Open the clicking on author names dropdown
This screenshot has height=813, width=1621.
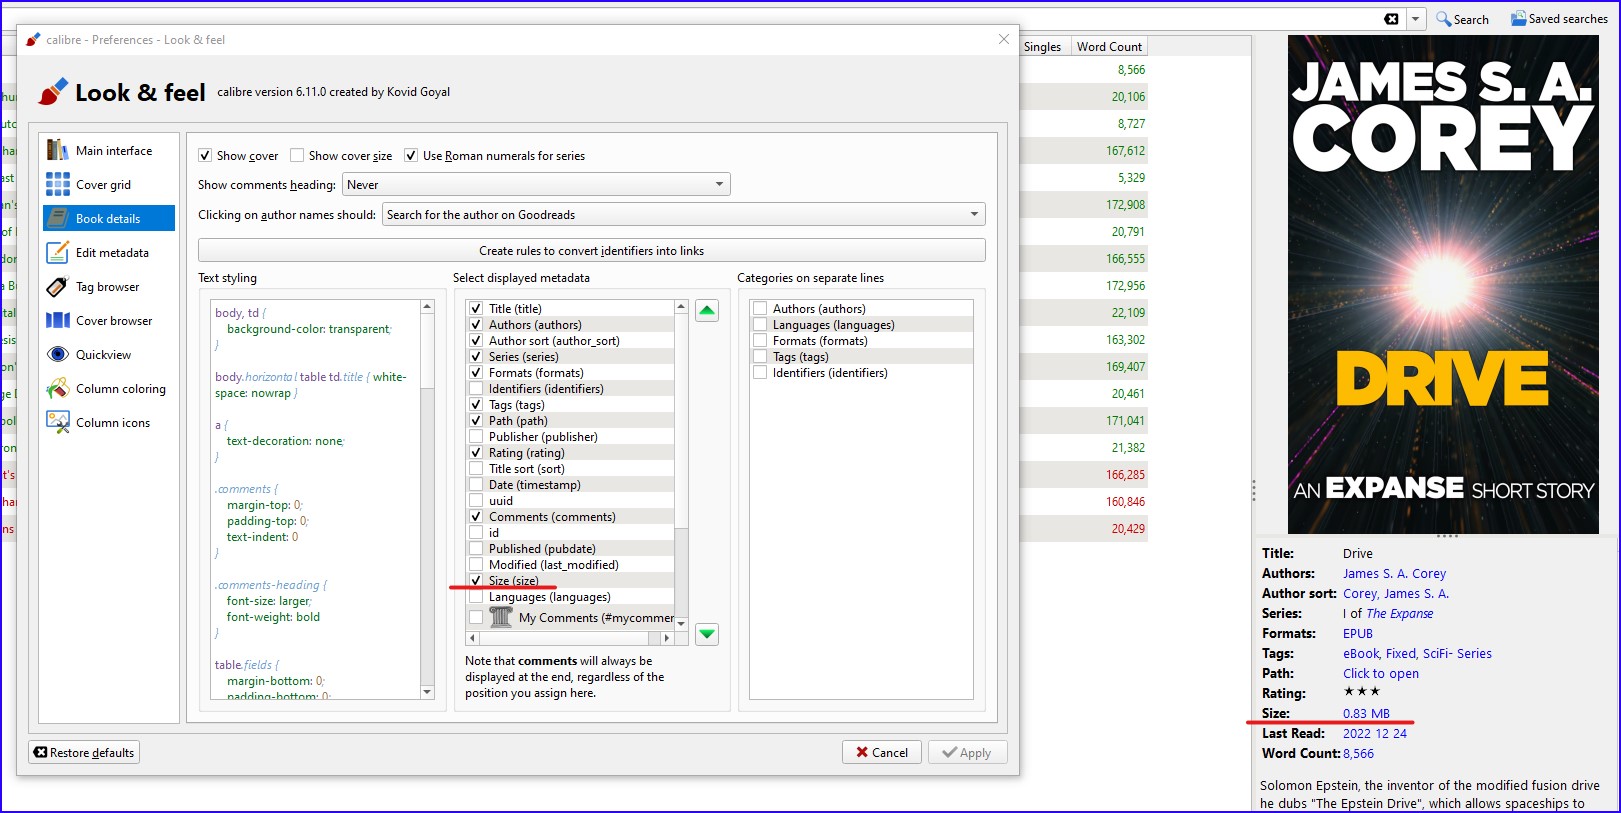coord(683,215)
